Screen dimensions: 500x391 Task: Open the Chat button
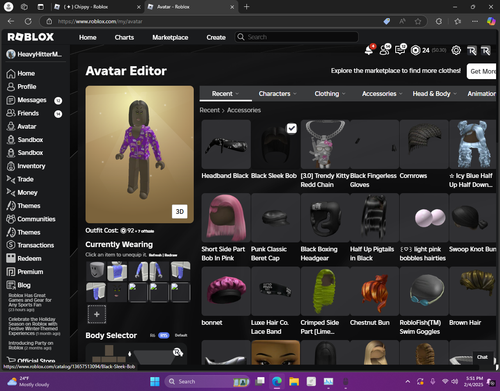tap(482, 357)
